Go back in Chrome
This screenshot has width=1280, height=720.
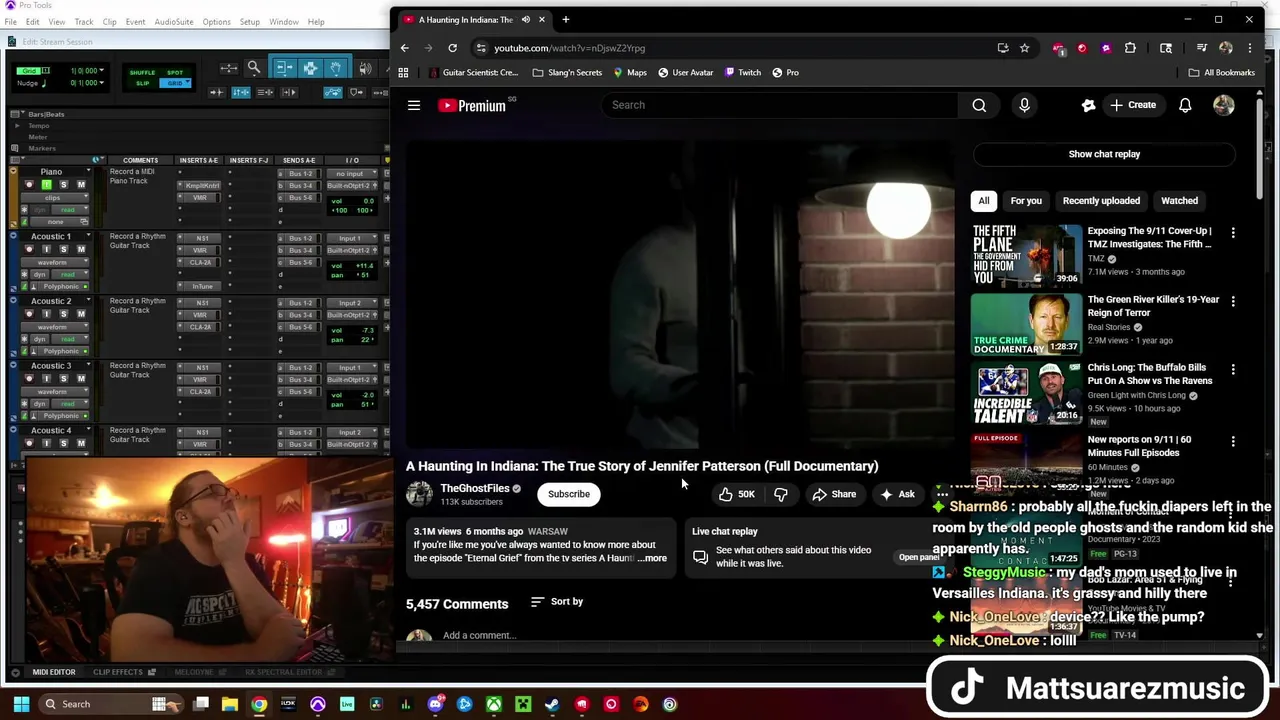(x=404, y=48)
